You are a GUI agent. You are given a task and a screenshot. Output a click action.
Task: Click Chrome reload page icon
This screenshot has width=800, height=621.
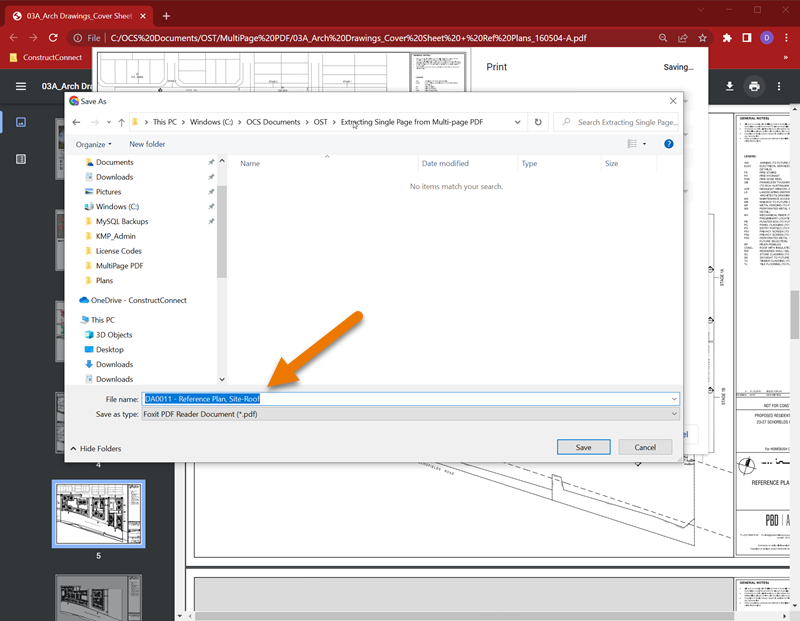(53, 38)
